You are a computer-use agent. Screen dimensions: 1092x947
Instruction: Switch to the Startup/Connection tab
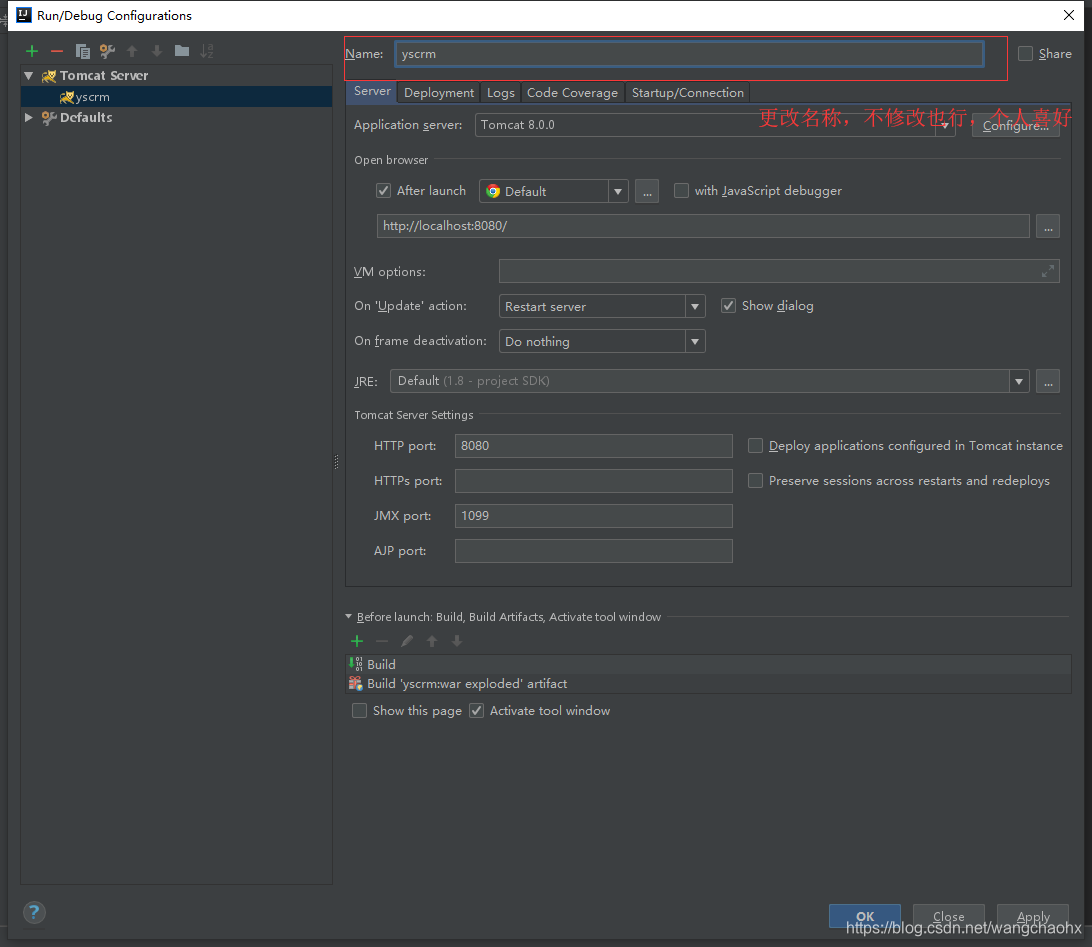click(x=687, y=93)
